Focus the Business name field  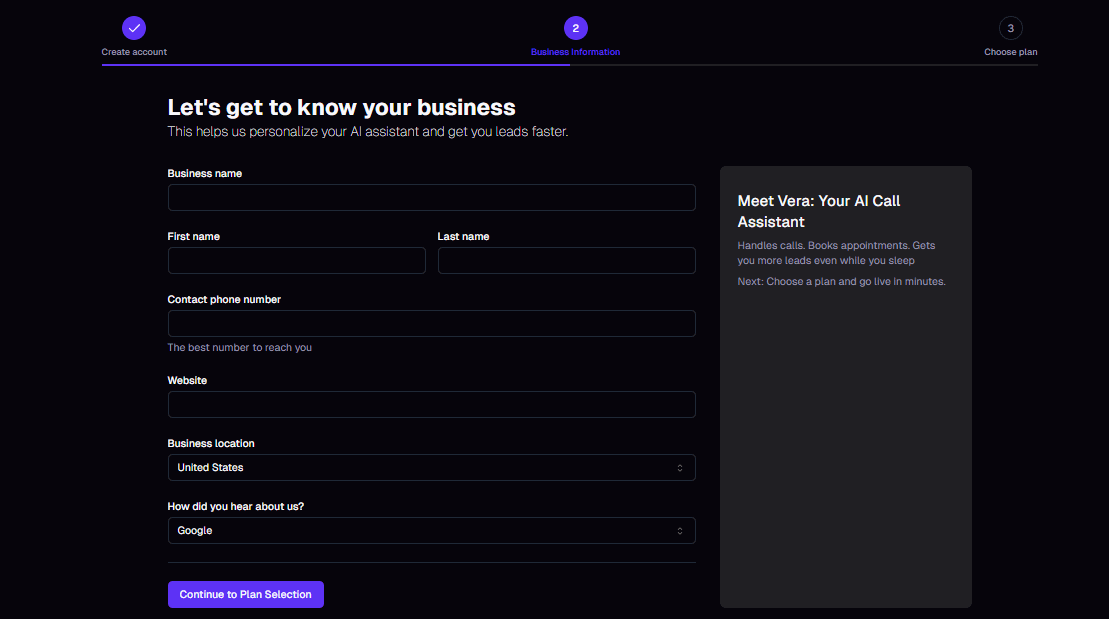pos(431,198)
